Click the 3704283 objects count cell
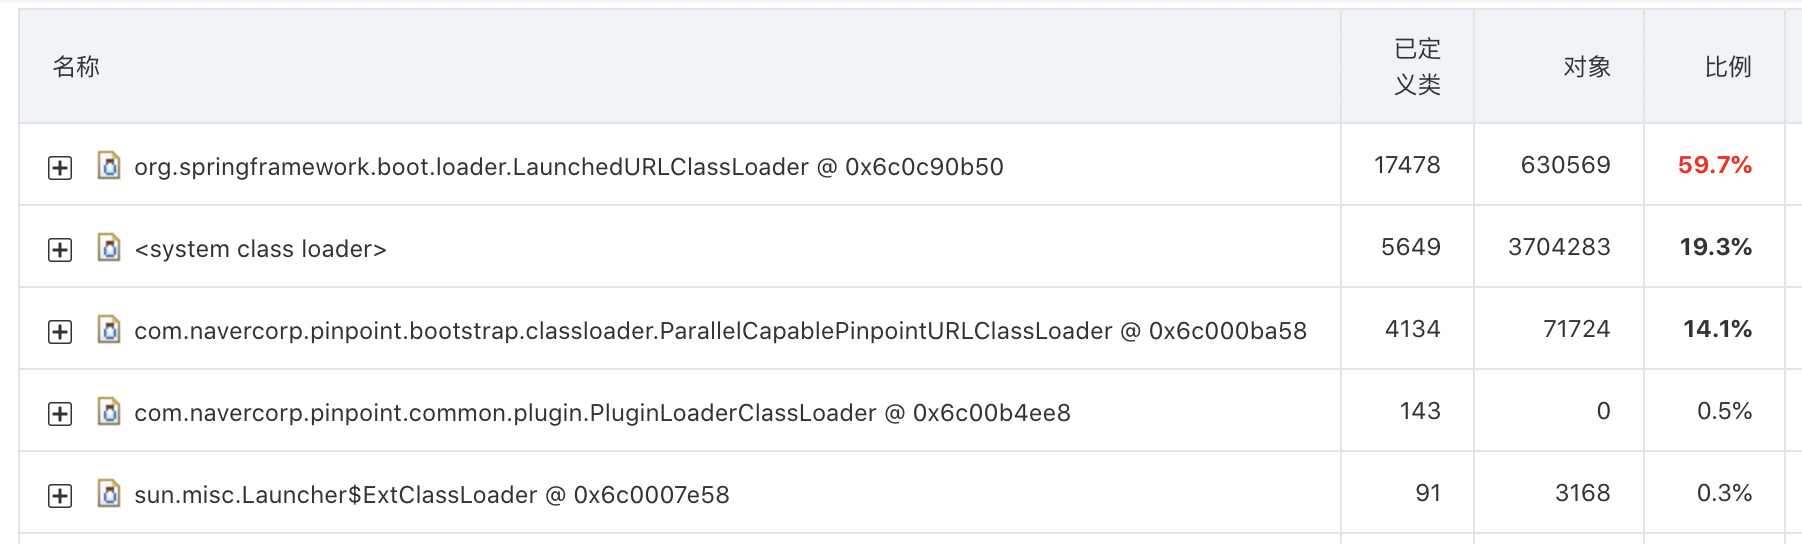1802x544 pixels. (1559, 247)
